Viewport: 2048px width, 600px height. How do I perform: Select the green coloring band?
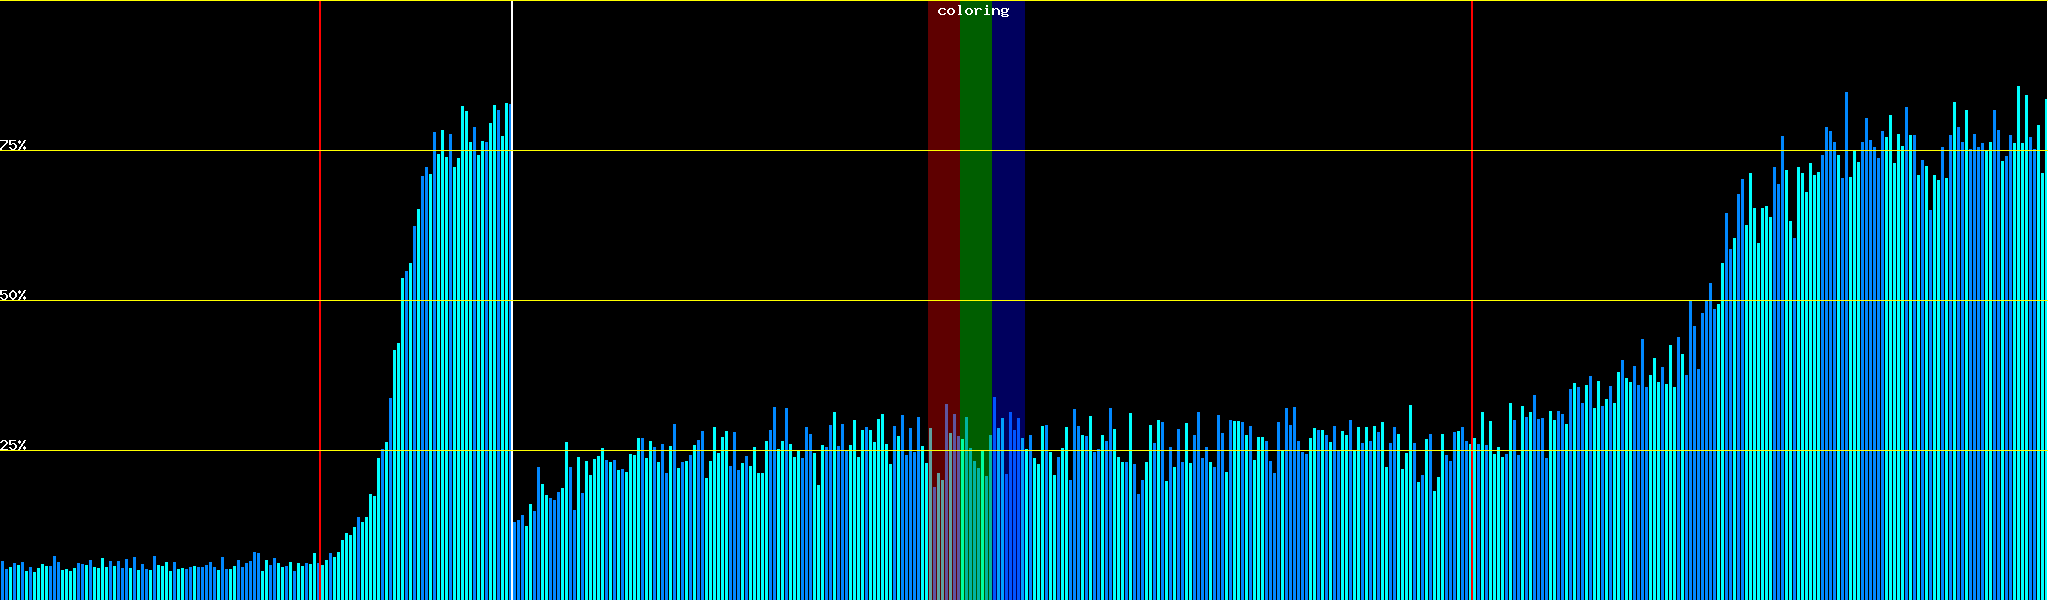pyautogui.click(x=975, y=200)
